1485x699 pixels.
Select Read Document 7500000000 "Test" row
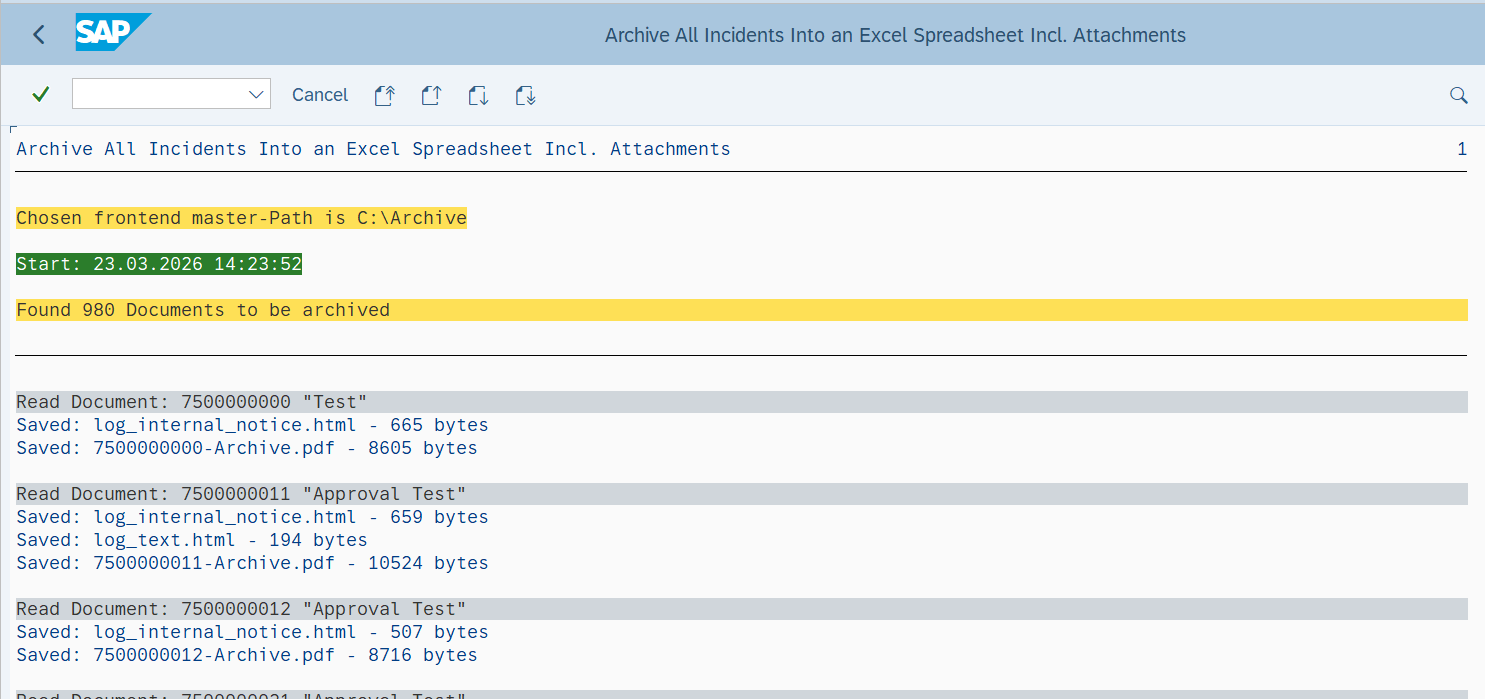tap(191, 402)
